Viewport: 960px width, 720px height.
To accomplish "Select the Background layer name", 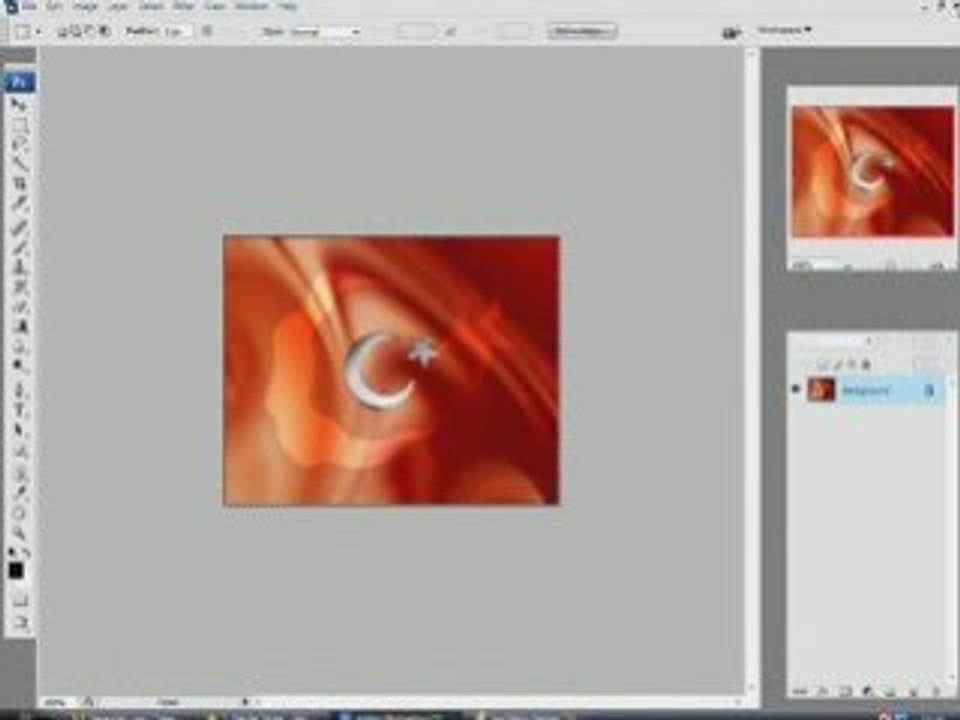I will pyautogui.click(x=866, y=390).
